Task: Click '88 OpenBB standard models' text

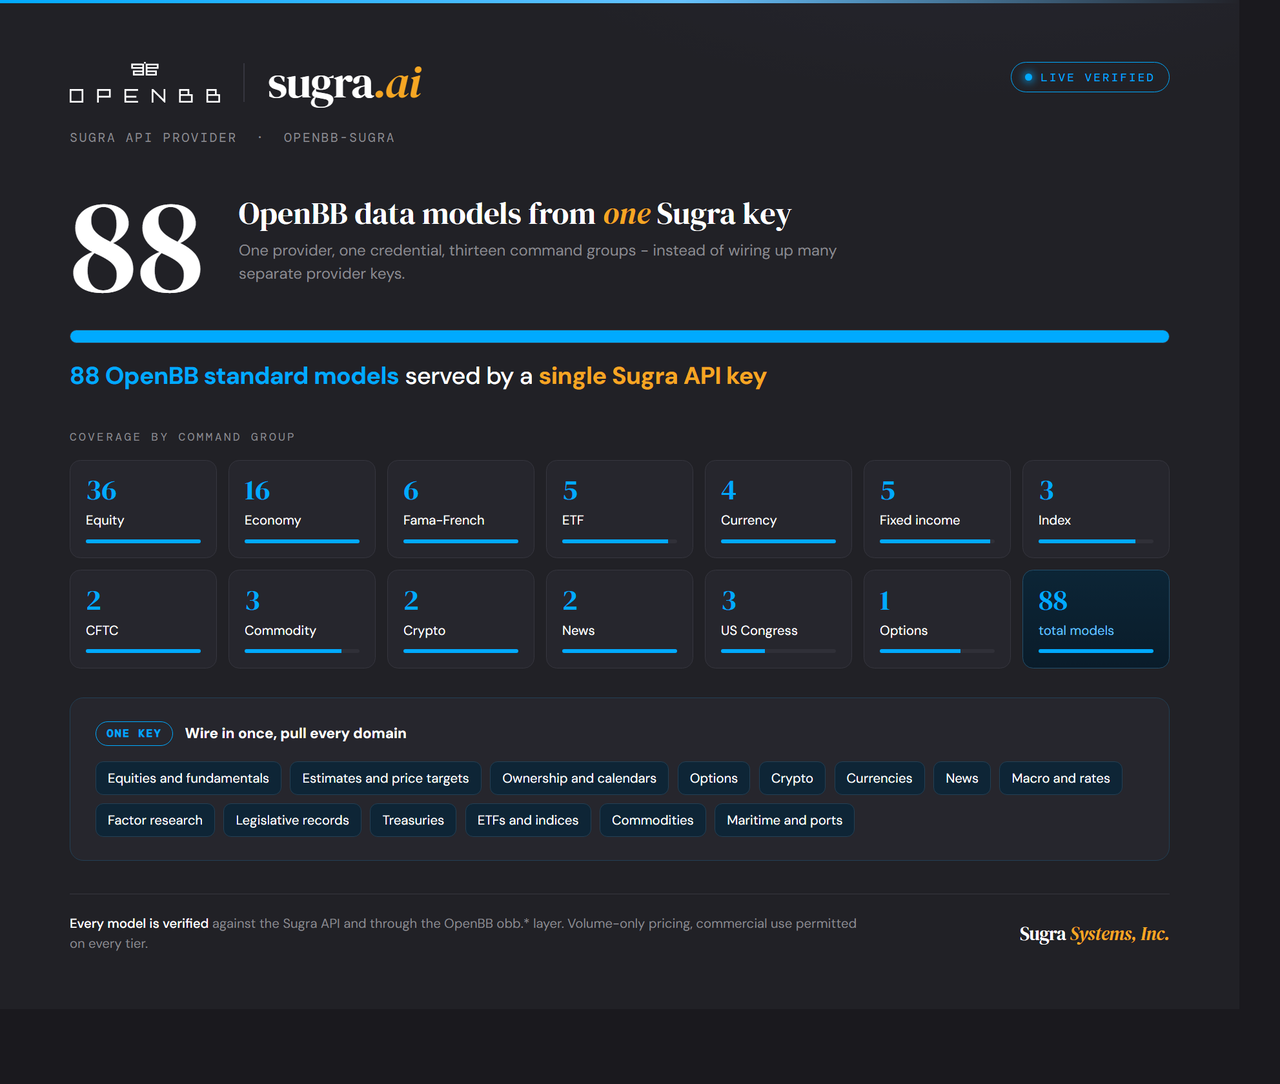Action: (x=234, y=376)
